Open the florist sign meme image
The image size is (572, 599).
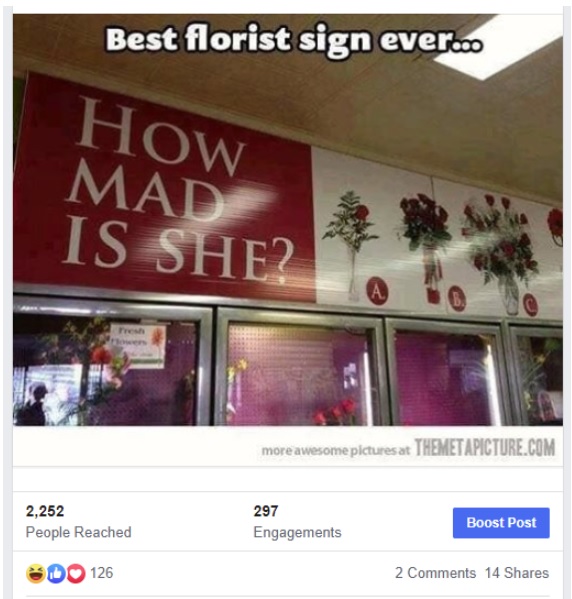coord(288,240)
